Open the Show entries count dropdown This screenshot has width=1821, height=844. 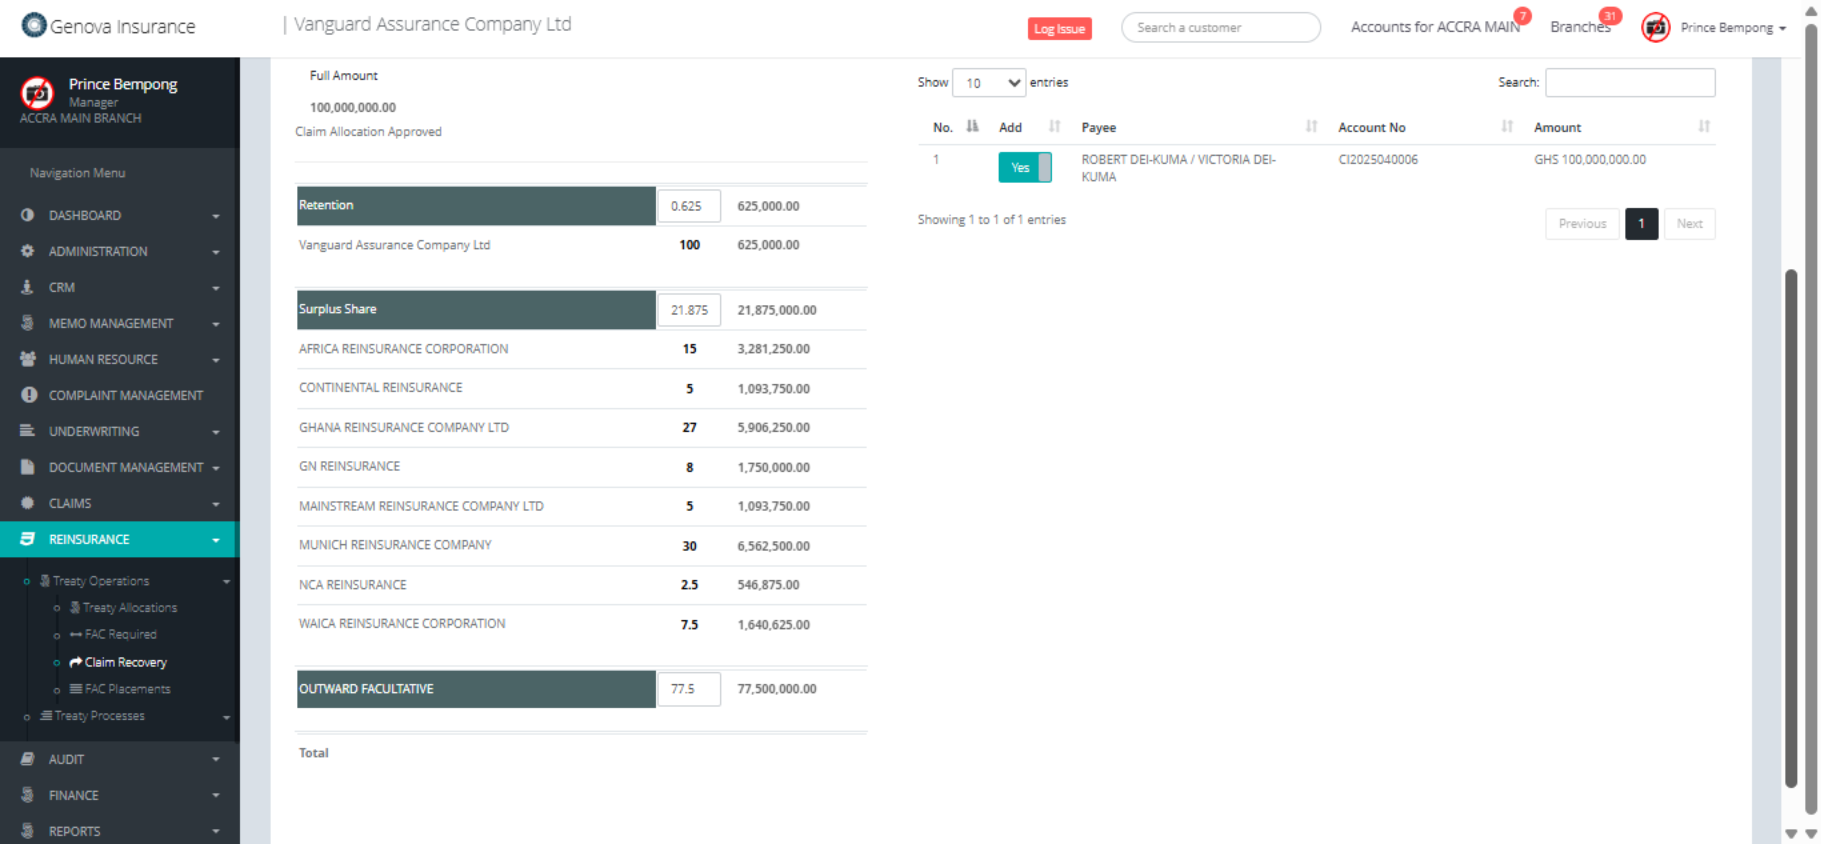pos(988,83)
